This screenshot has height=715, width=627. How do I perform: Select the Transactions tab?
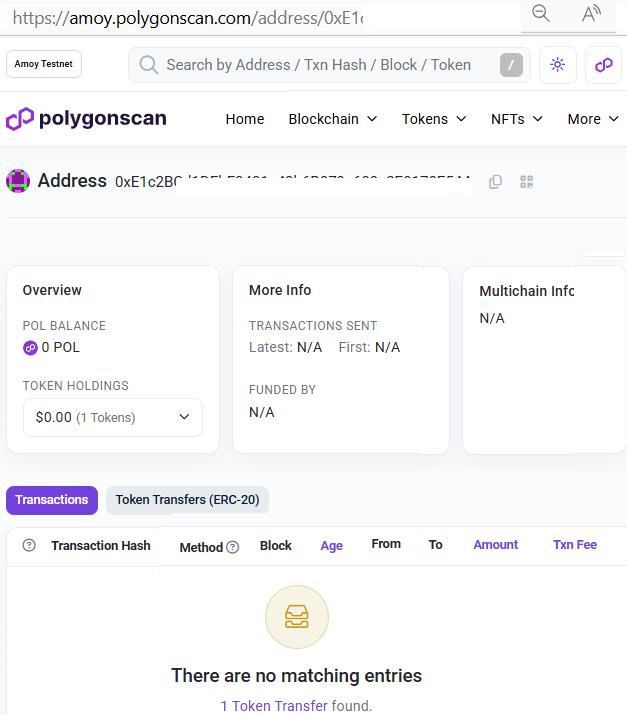coord(52,500)
